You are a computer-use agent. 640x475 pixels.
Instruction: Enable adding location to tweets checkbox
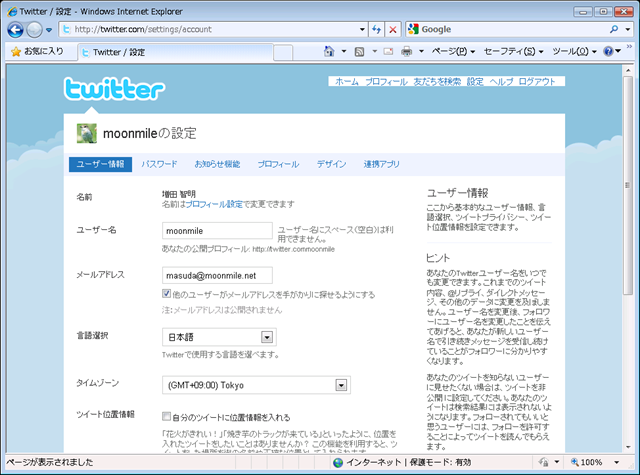tap(167, 415)
